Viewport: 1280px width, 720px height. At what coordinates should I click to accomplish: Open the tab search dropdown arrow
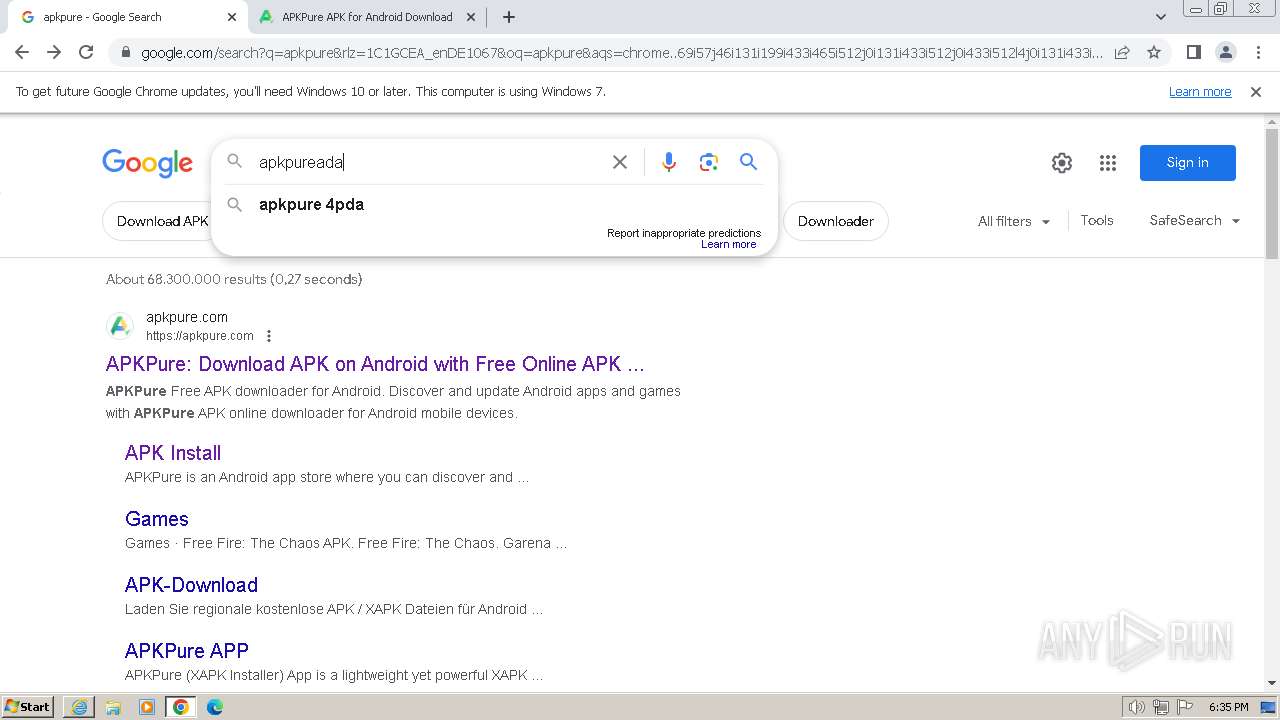point(1161,17)
